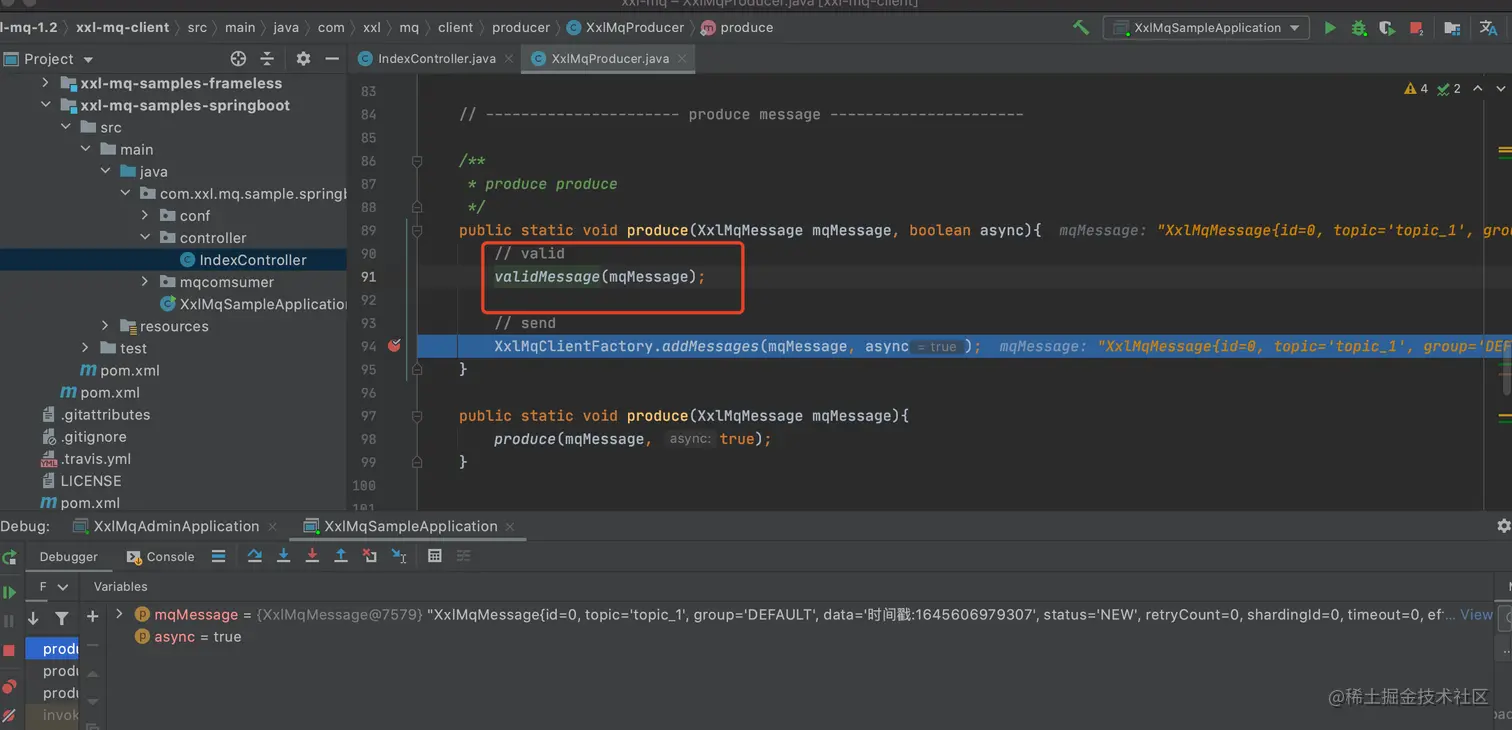Close the XxlMqProducer.java tab
The height and width of the screenshot is (730, 1512).
[682, 59]
